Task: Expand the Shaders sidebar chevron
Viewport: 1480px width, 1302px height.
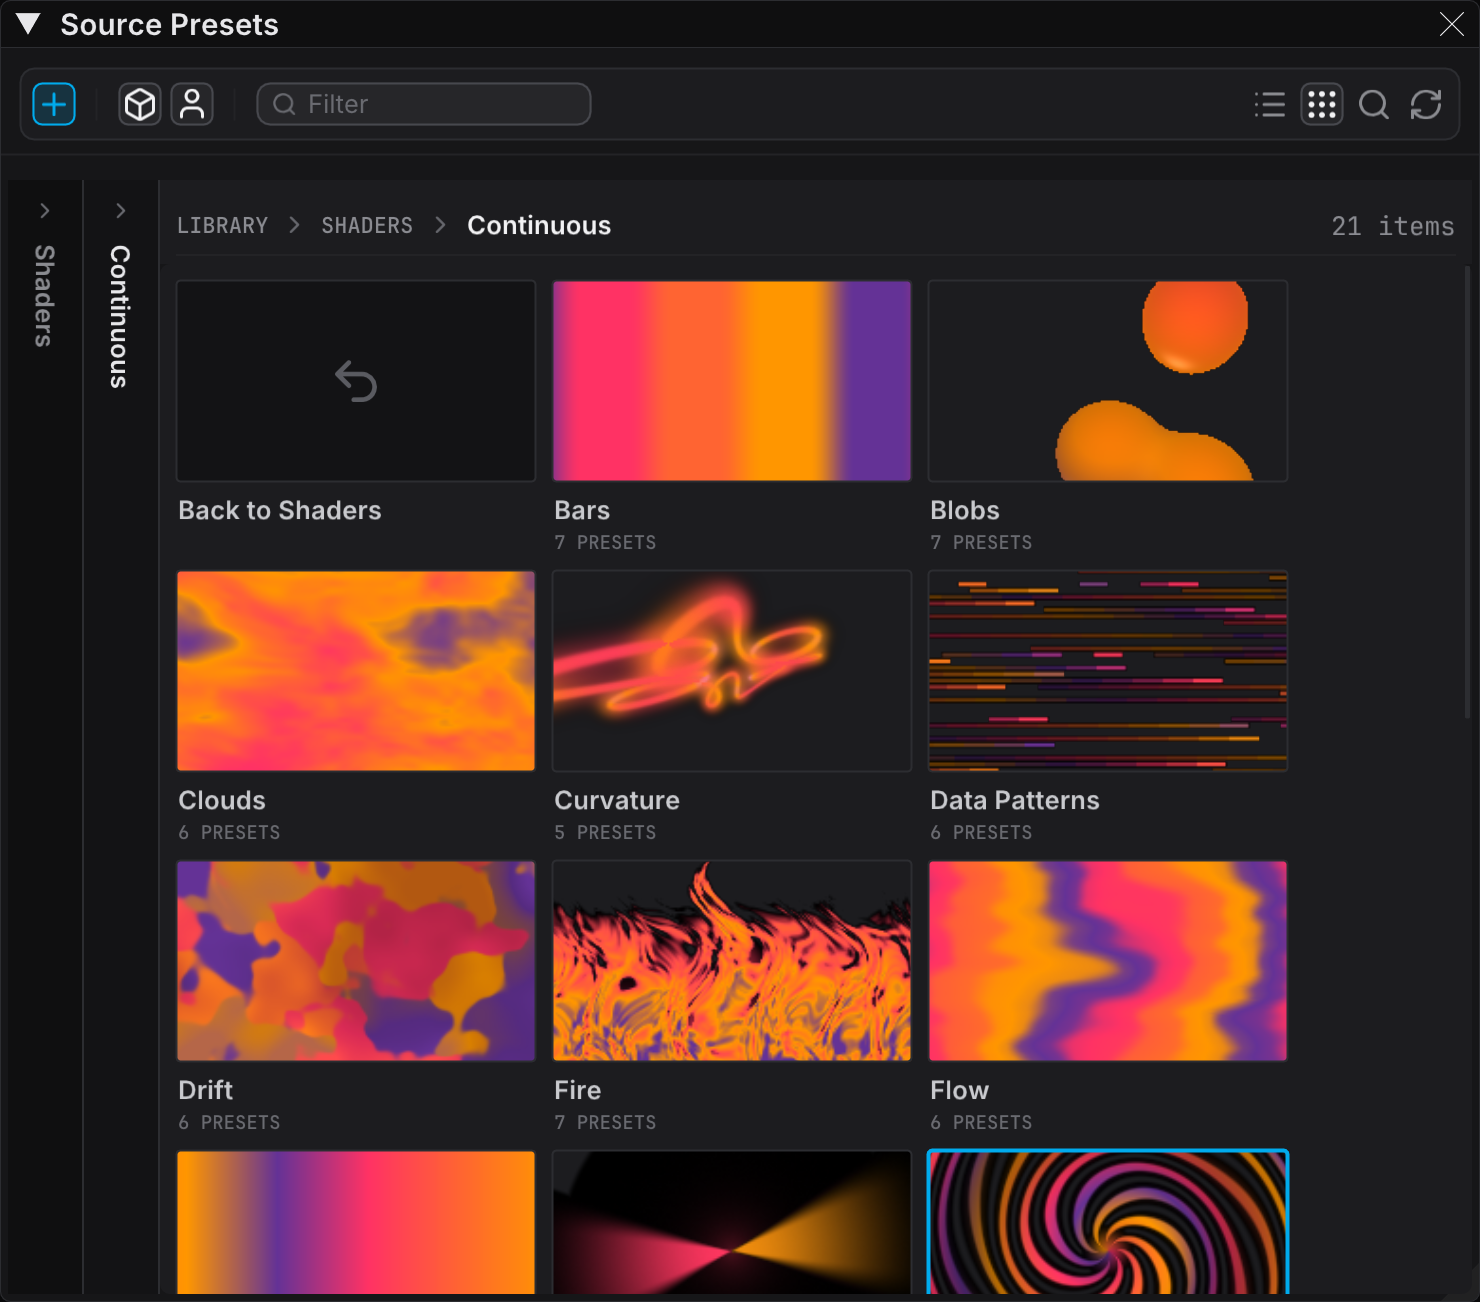Action: click(45, 210)
